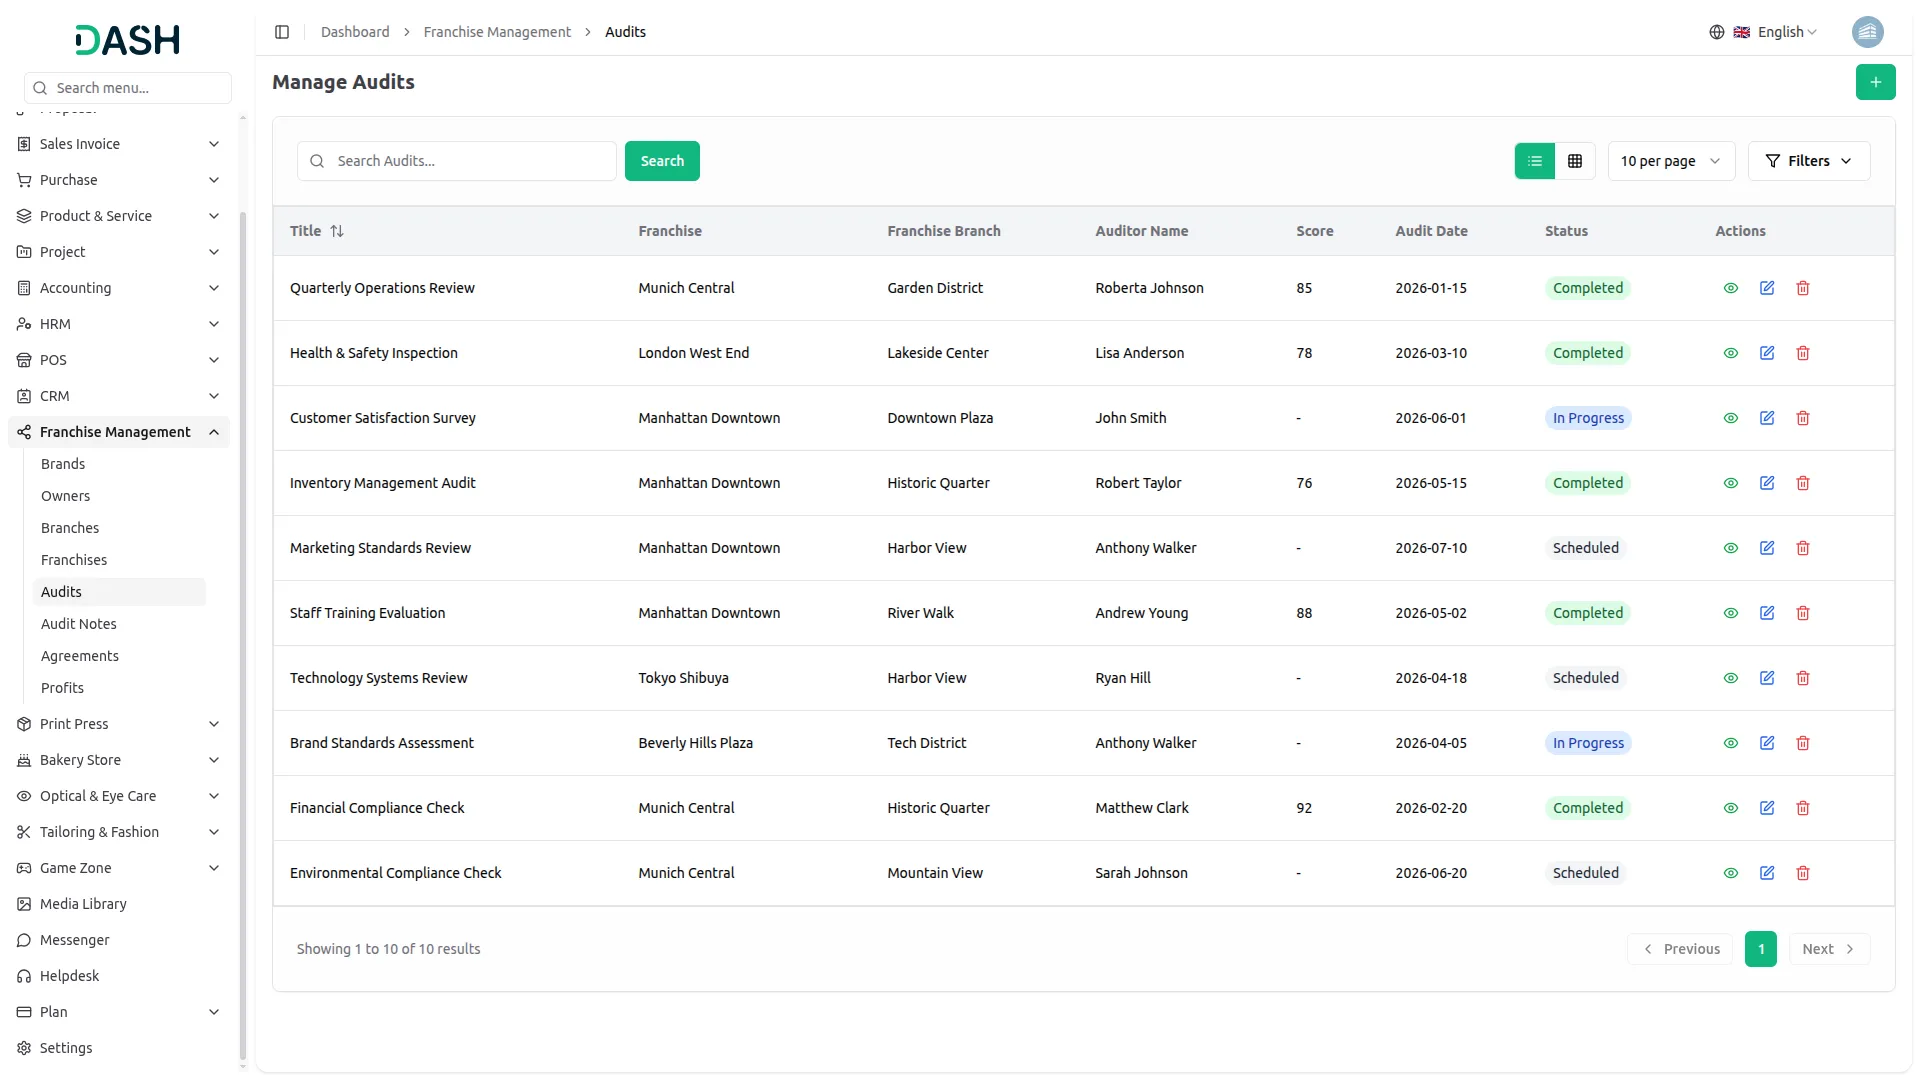The height and width of the screenshot is (1080, 1920).
Task: View the Environmental Compliance Check audit
Action: pyautogui.click(x=1730, y=873)
